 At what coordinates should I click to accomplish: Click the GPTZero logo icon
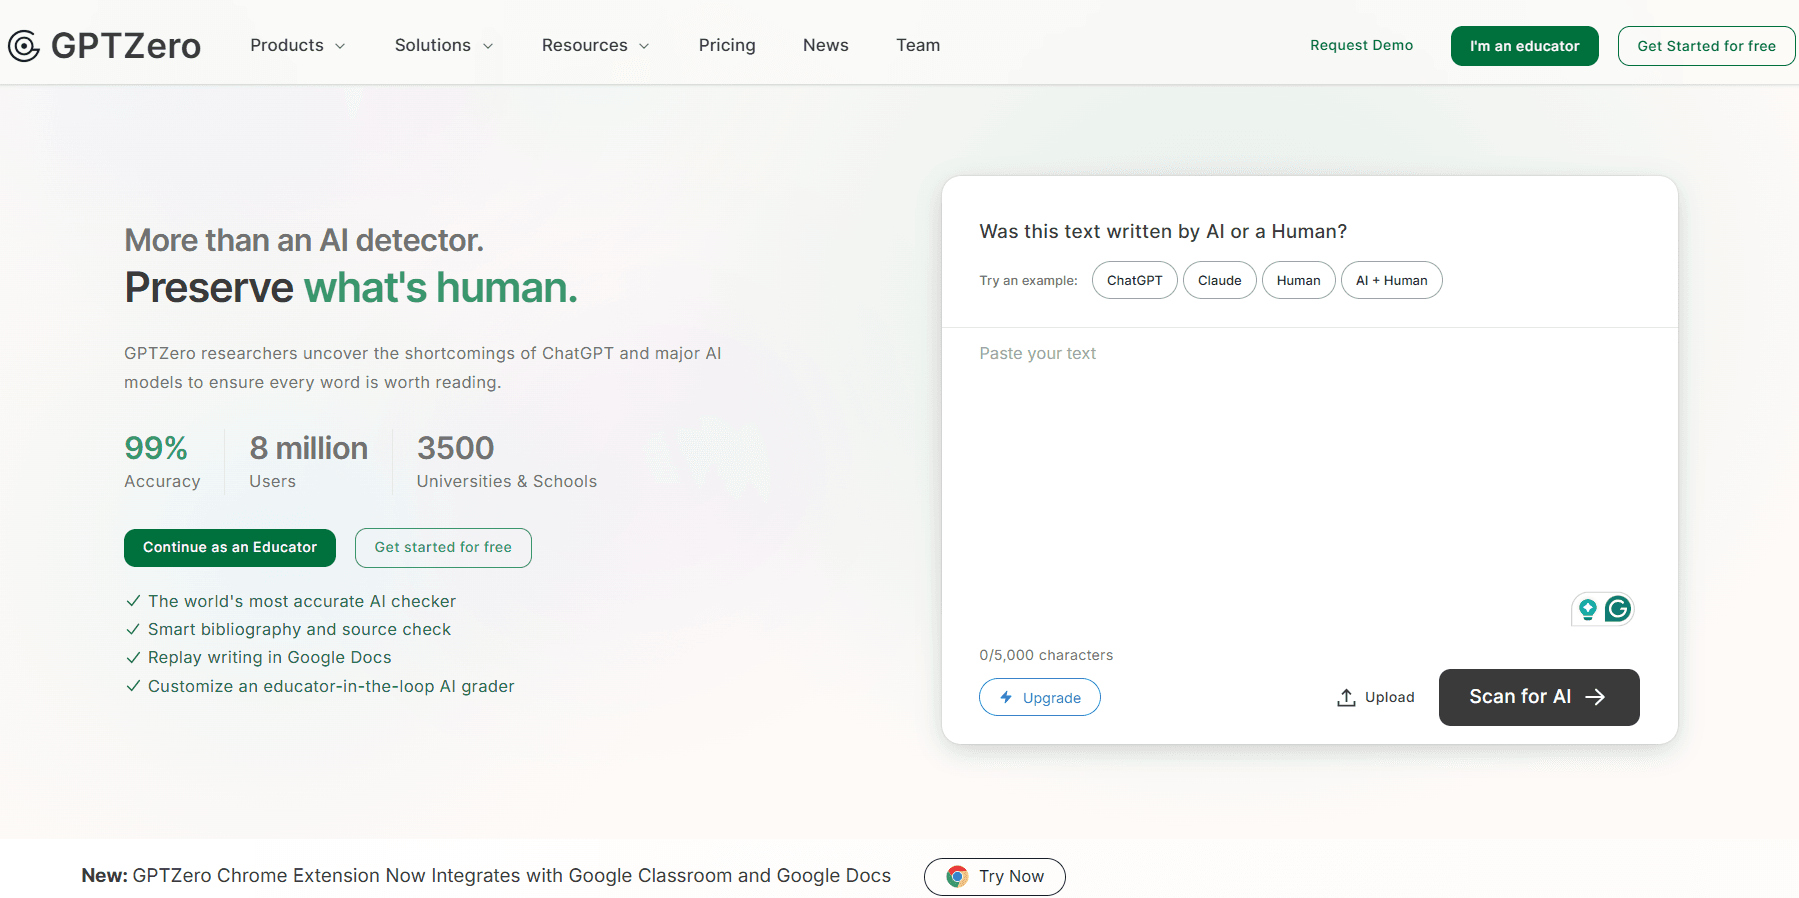point(24,46)
